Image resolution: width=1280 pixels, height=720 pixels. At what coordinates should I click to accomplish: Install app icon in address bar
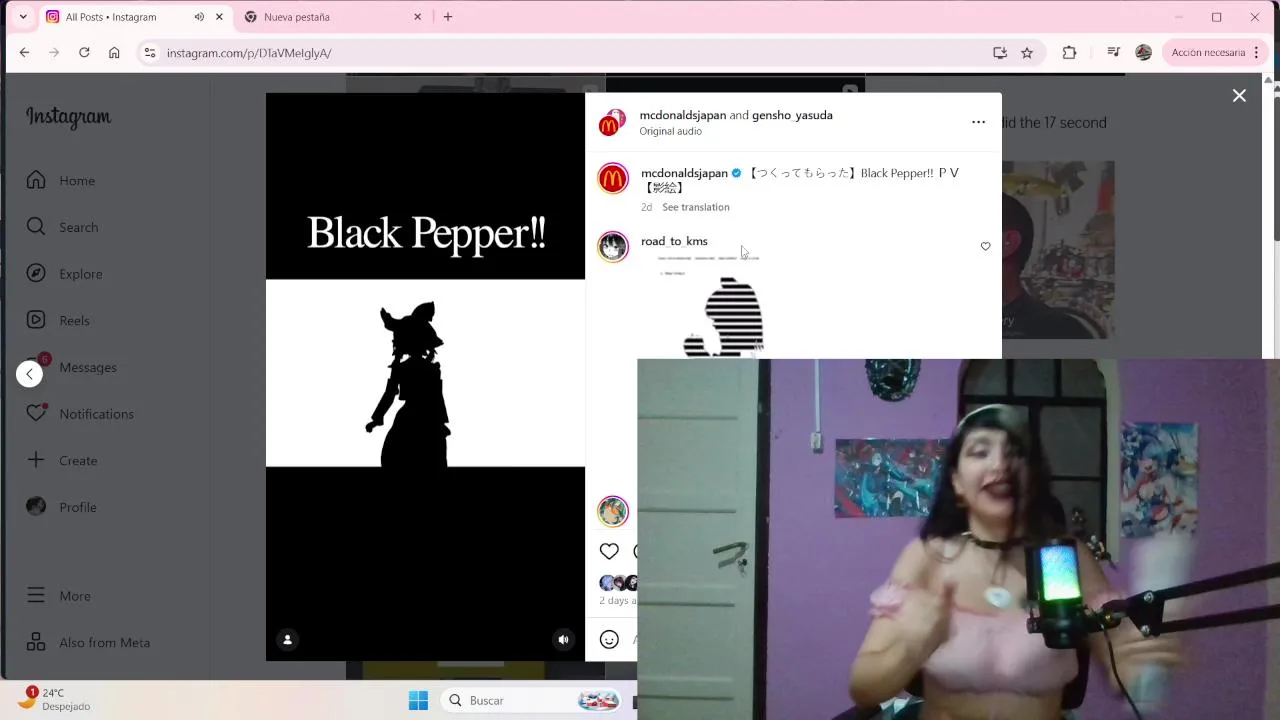click(1000, 53)
